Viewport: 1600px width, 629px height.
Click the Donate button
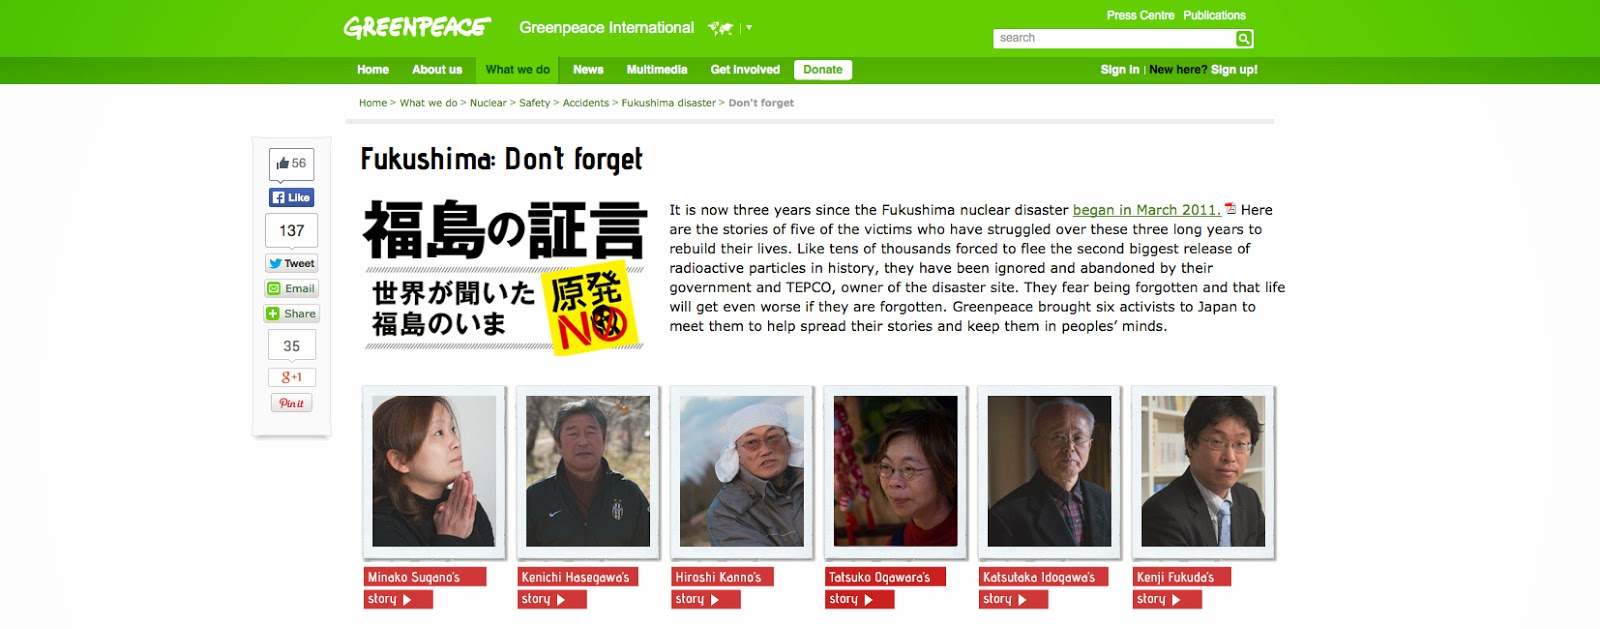823,70
